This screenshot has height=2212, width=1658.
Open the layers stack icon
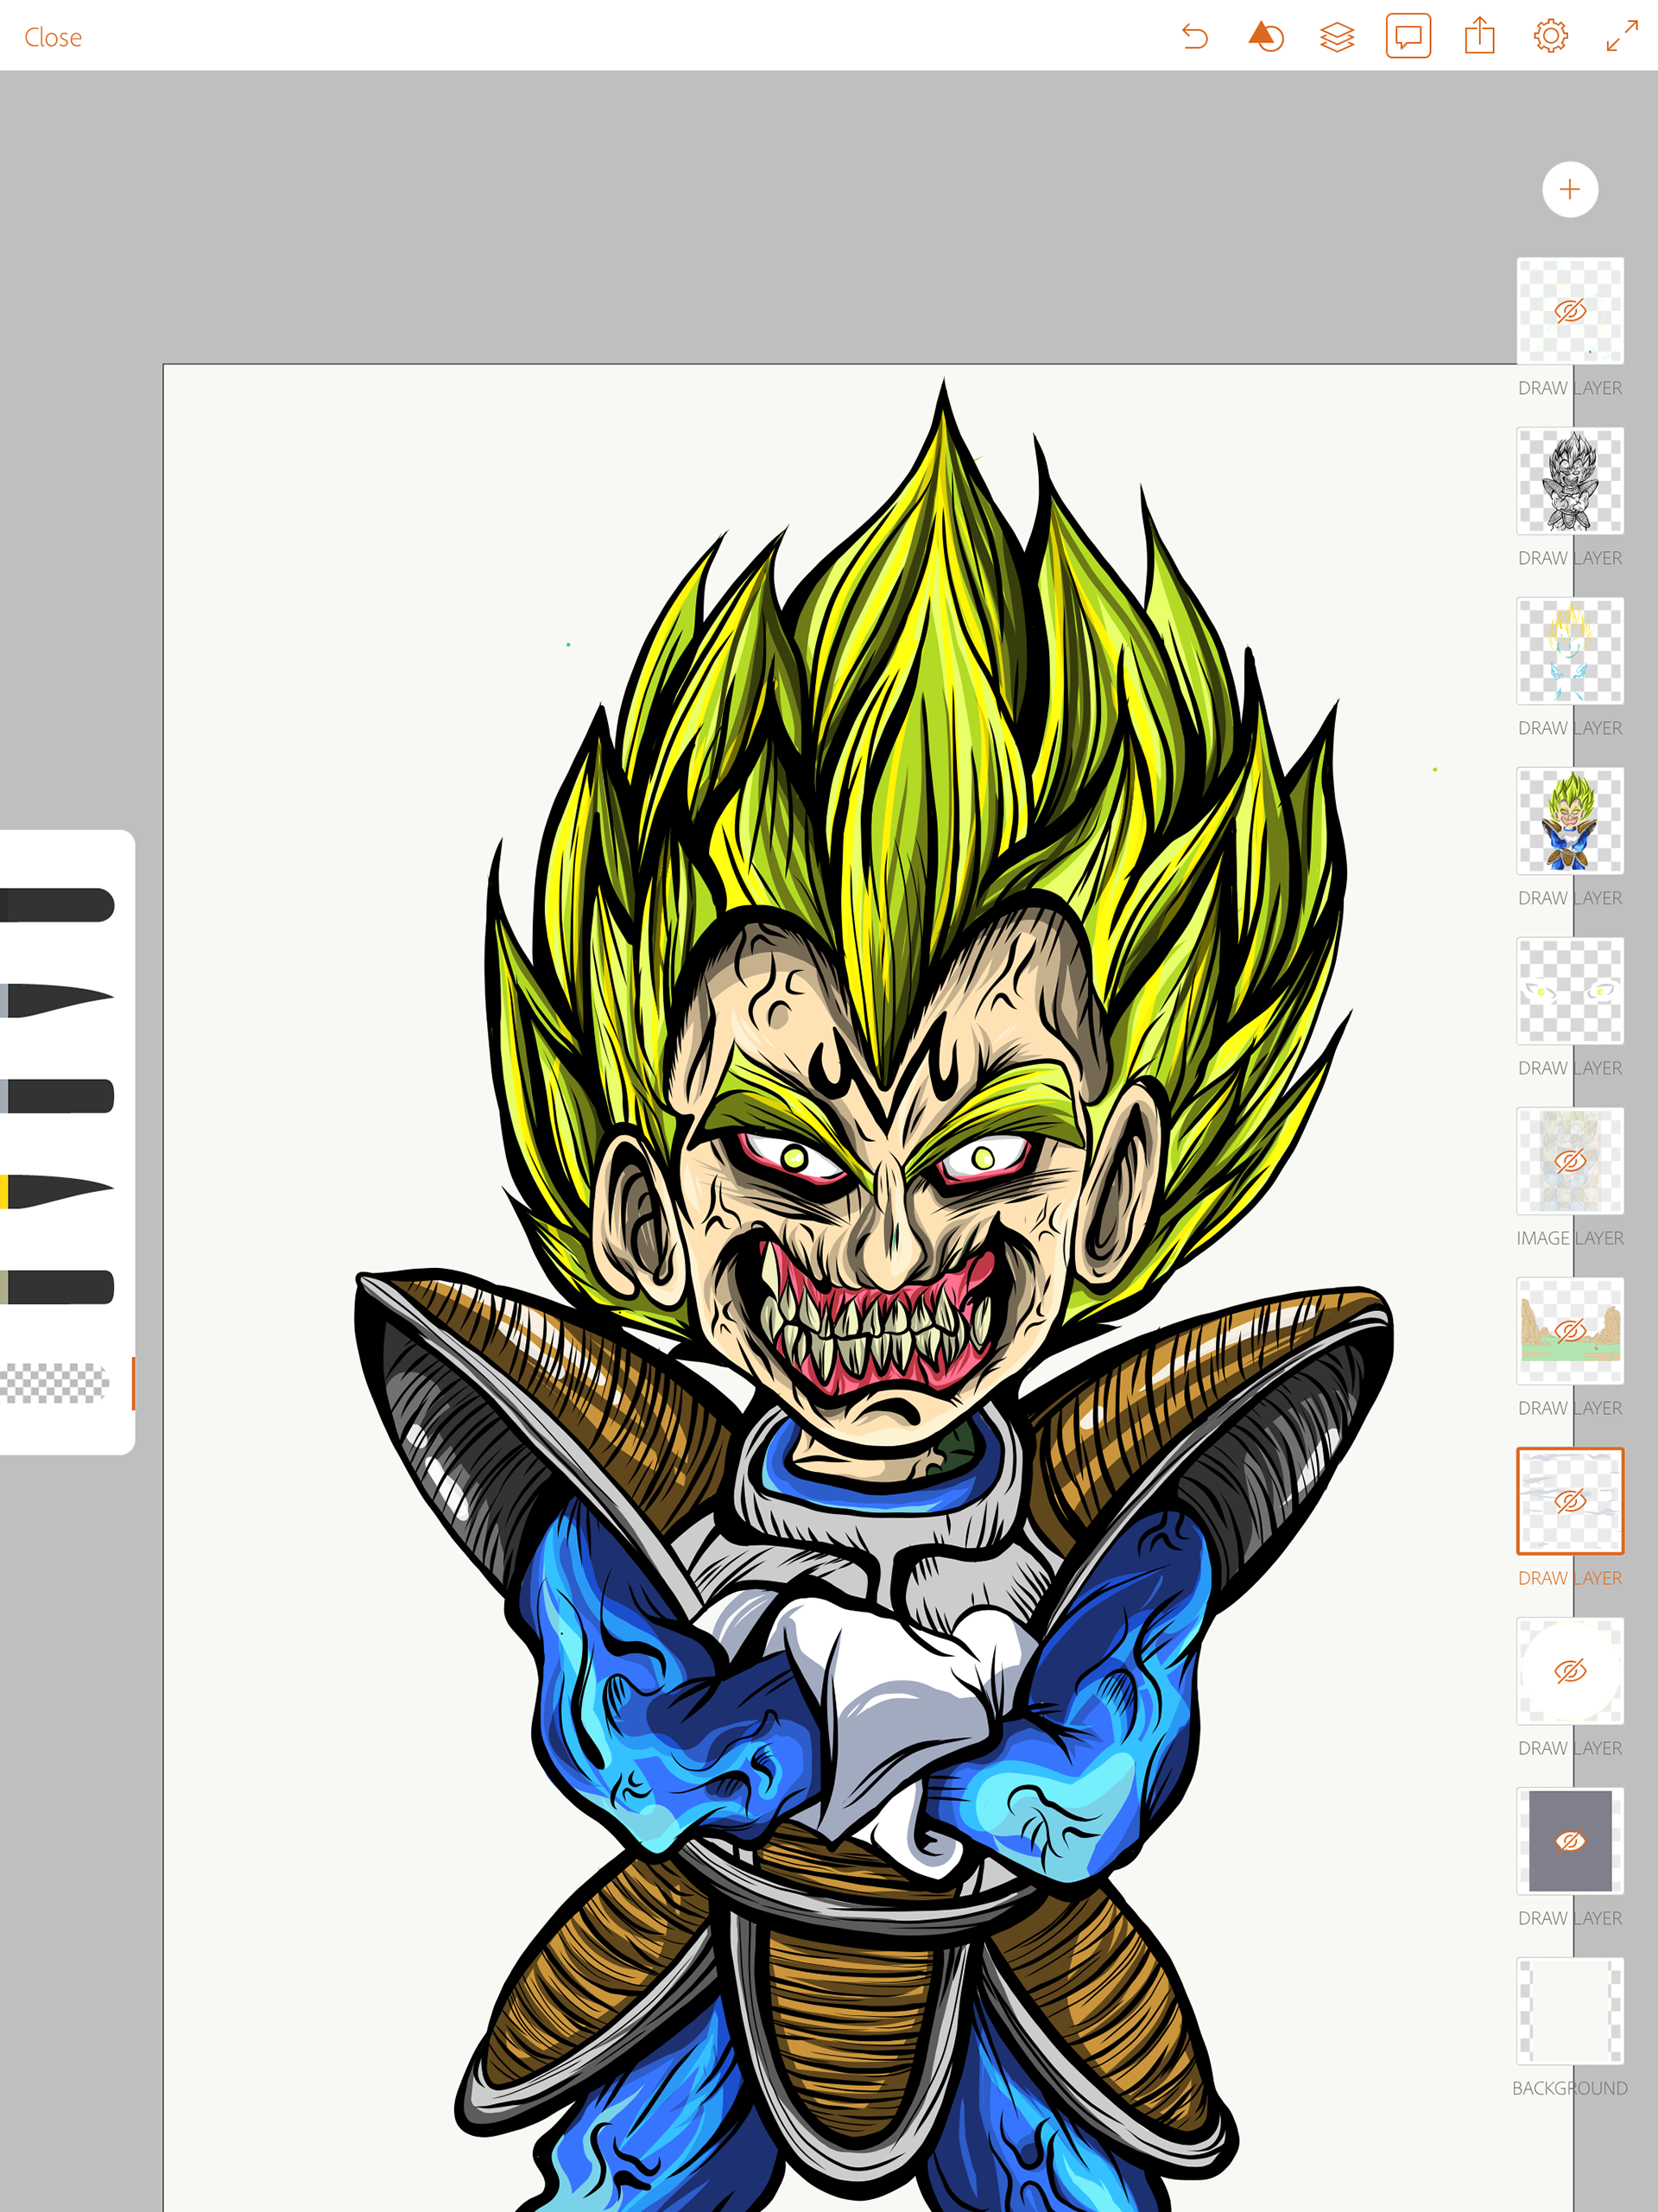click(1336, 37)
